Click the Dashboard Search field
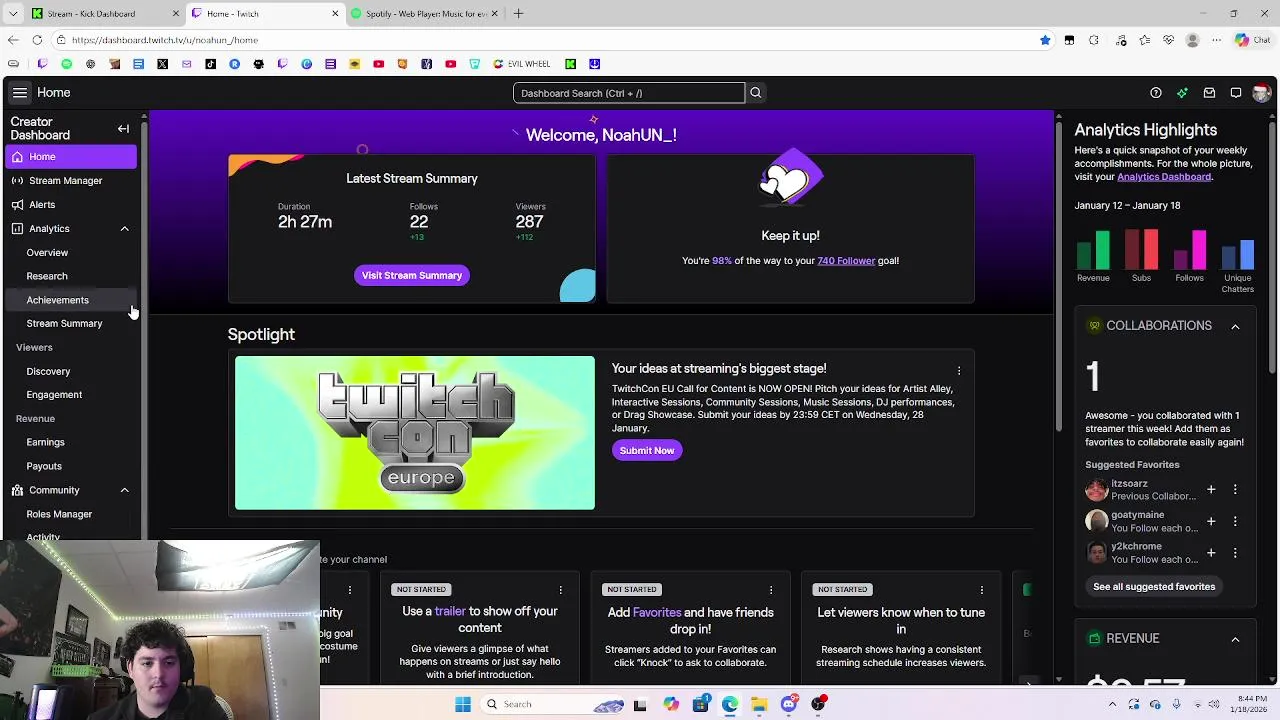The image size is (1280, 720). [x=629, y=93]
